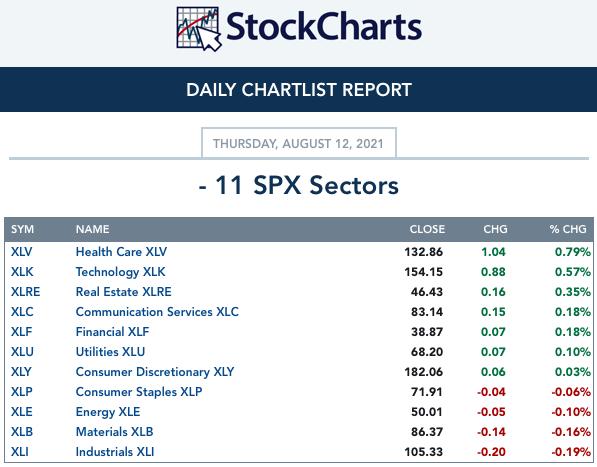Open the XLV symbol link
The image size is (597, 467).
21,252
